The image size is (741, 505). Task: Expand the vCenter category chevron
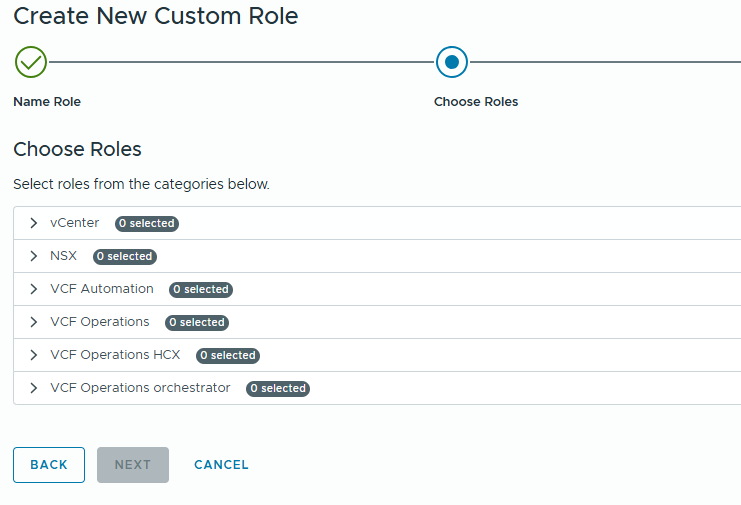point(34,223)
